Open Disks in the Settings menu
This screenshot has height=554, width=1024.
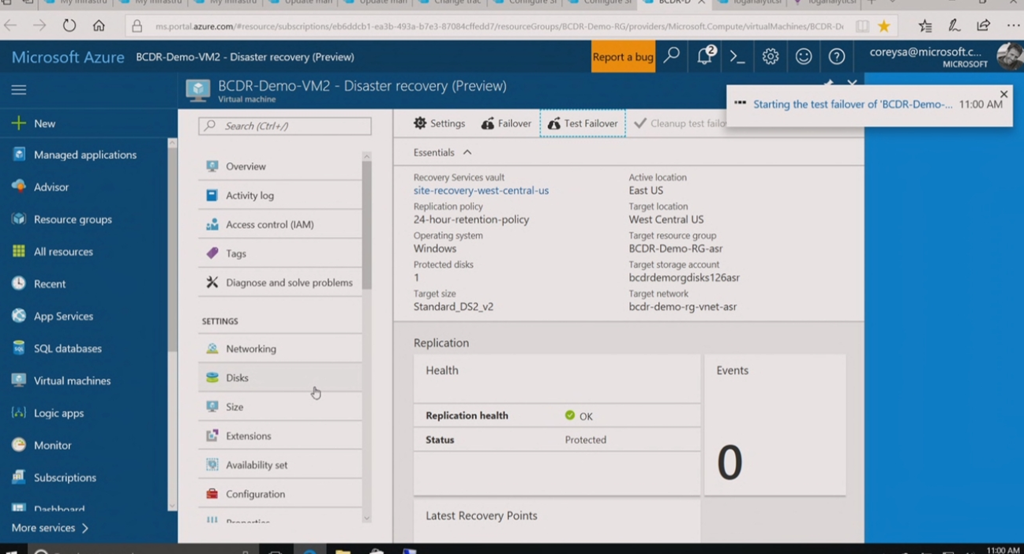point(237,378)
